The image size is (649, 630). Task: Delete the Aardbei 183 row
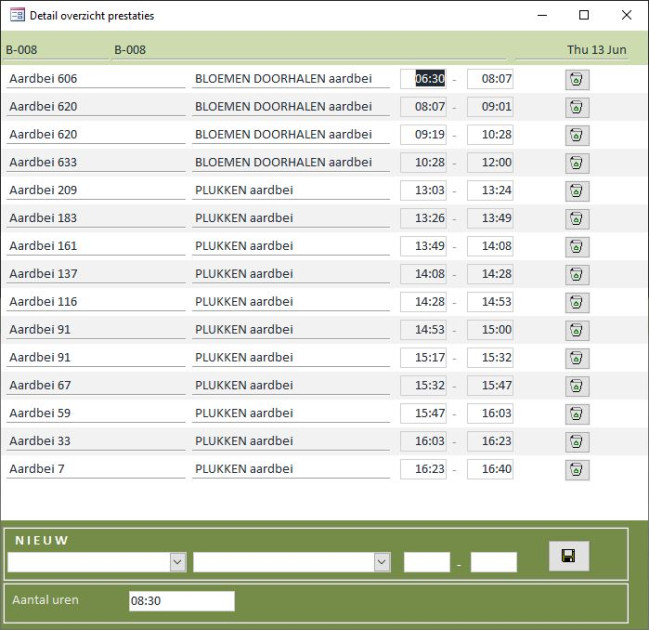[577, 219]
